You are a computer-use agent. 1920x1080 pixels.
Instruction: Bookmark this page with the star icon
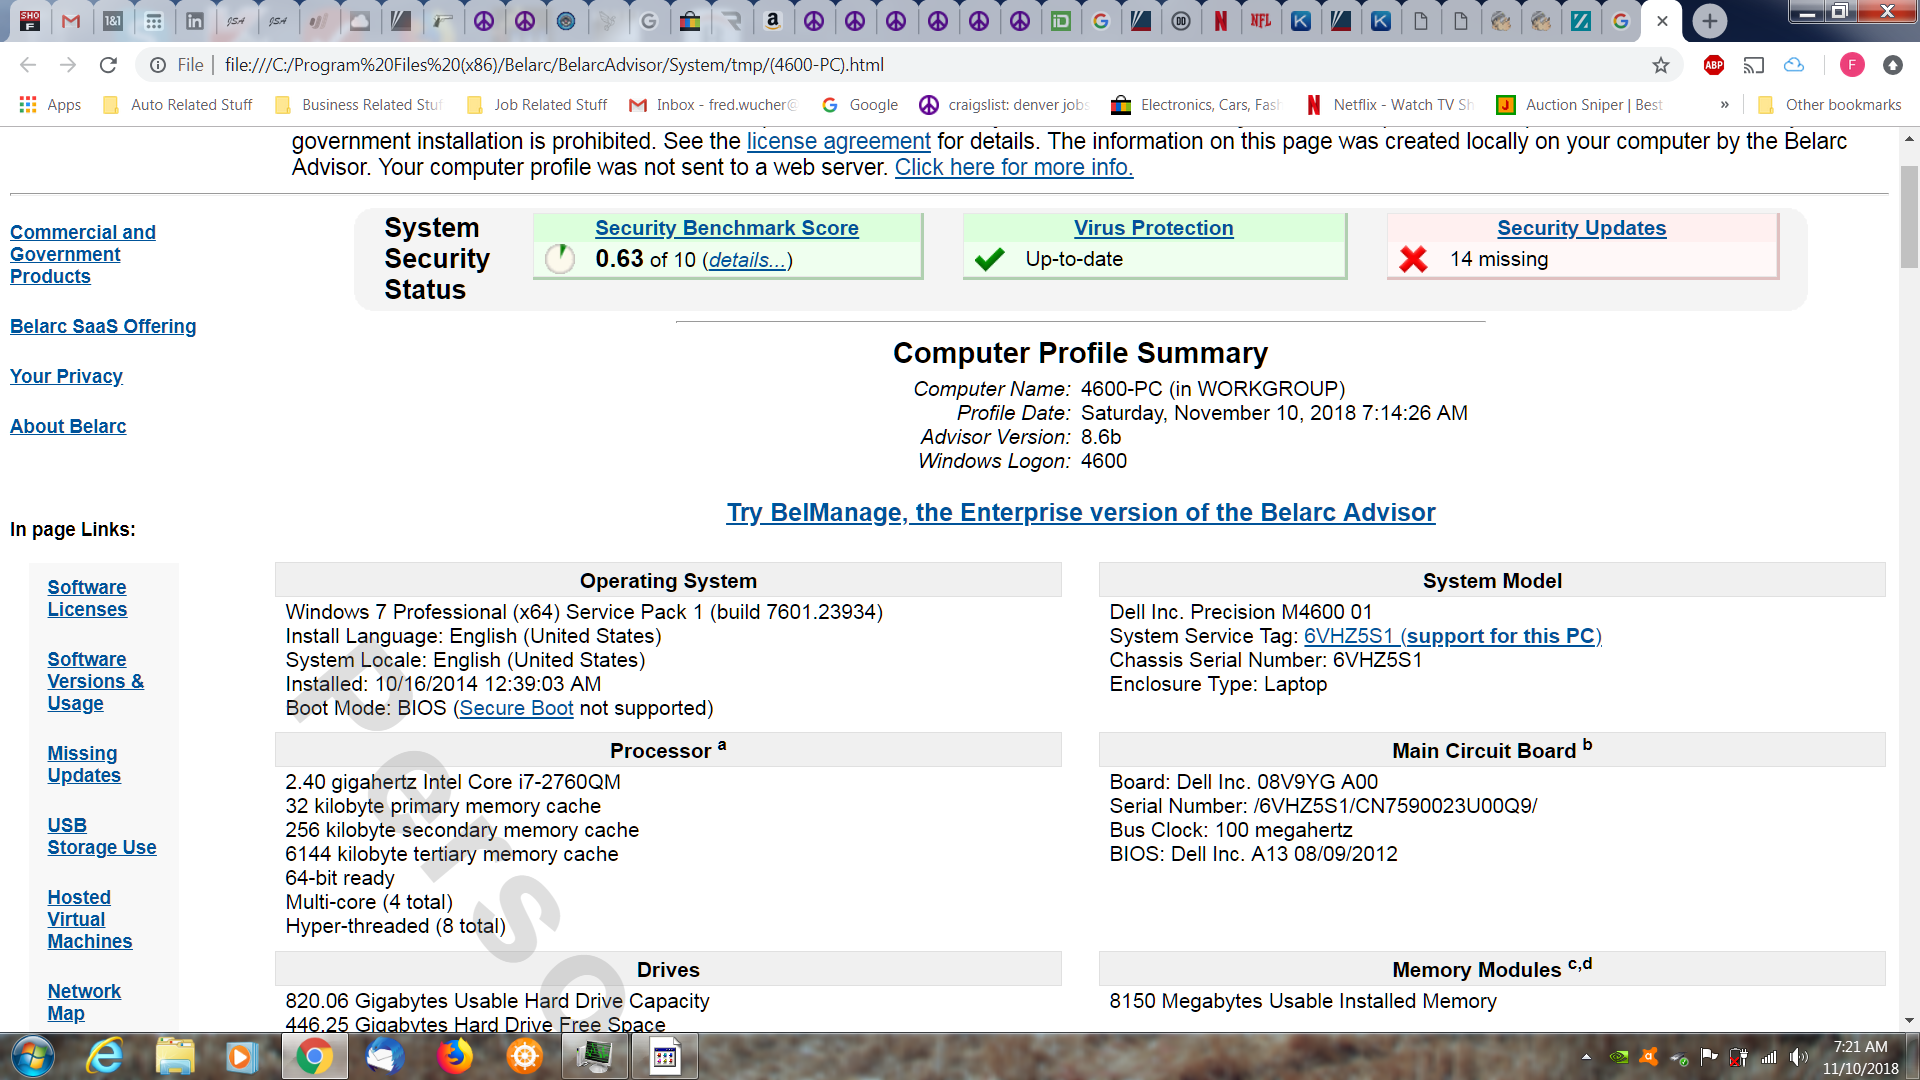pyautogui.click(x=1661, y=65)
